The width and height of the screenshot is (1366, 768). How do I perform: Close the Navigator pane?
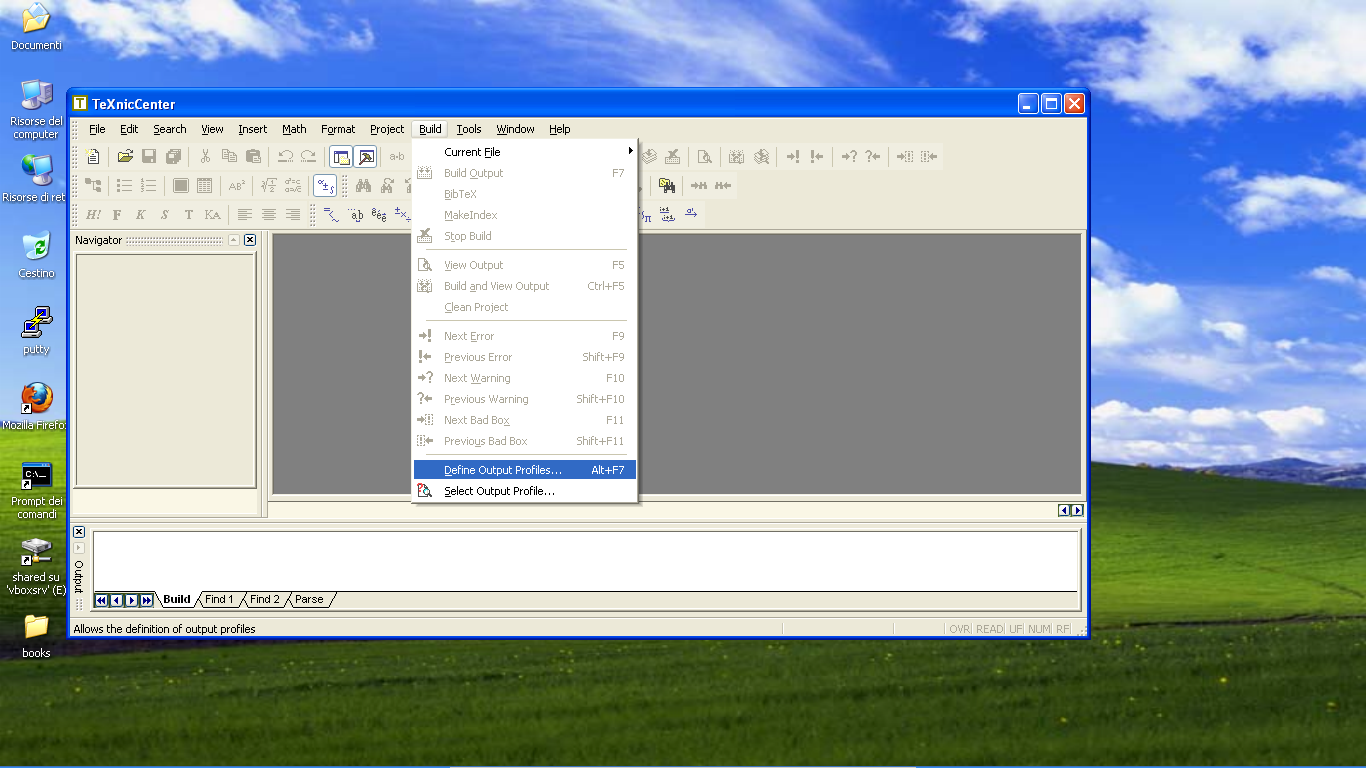(x=250, y=240)
